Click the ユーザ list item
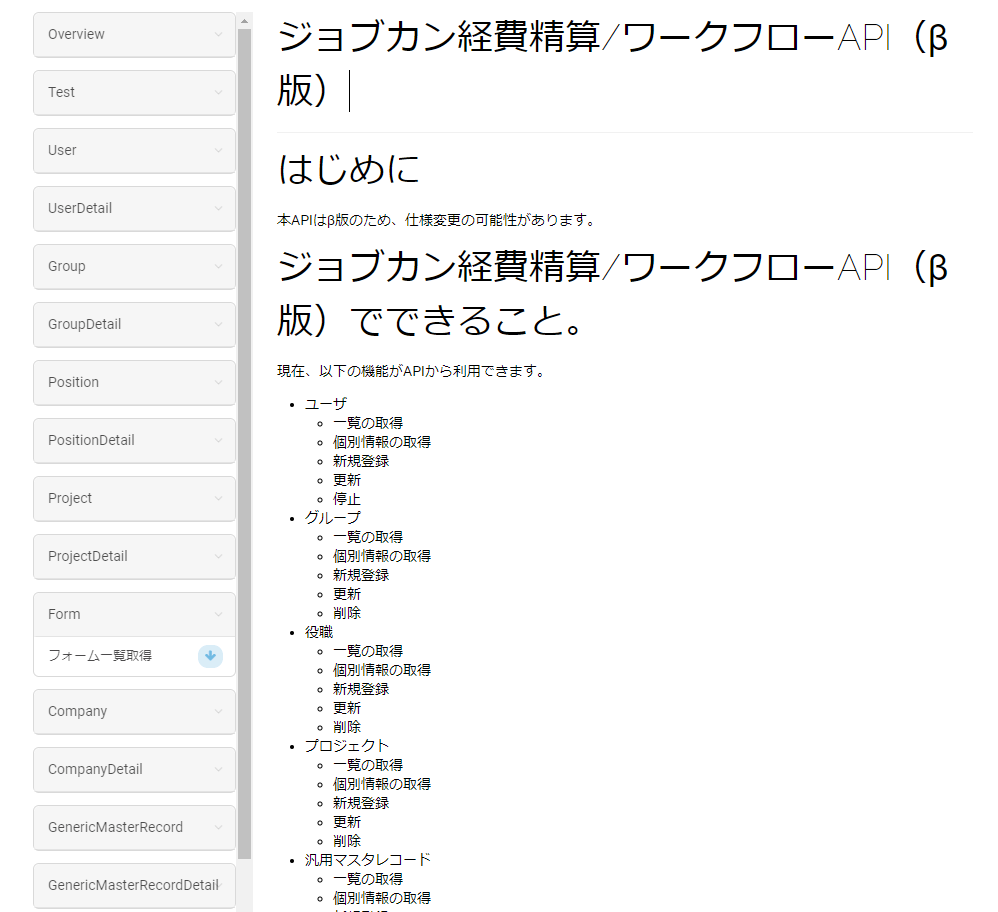 coord(326,404)
